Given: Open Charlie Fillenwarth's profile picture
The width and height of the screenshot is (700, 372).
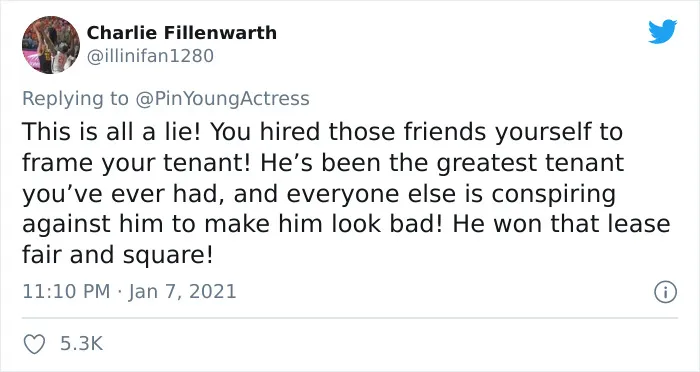Looking at the screenshot, I should coord(51,45).
